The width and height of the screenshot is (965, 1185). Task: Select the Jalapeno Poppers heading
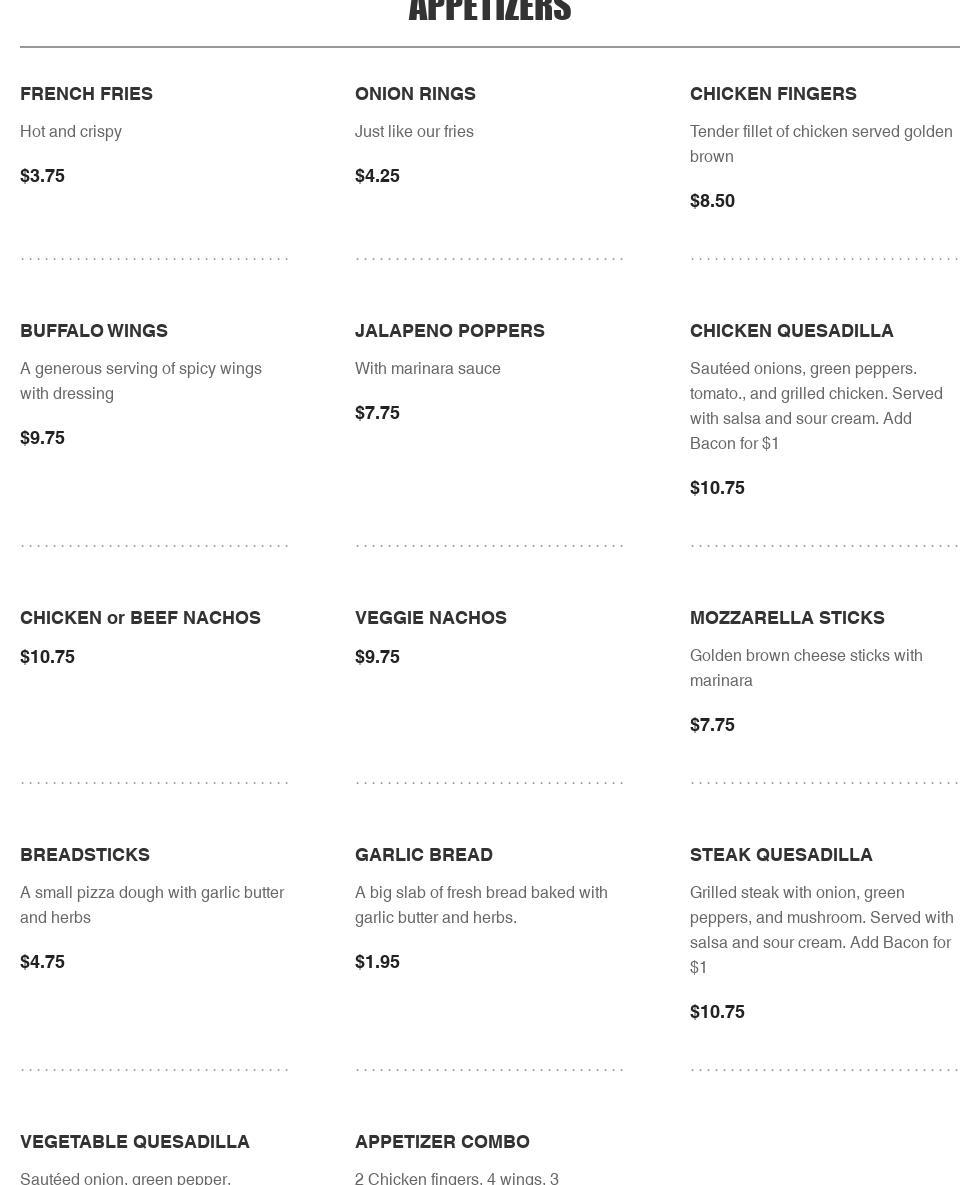click(449, 331)
